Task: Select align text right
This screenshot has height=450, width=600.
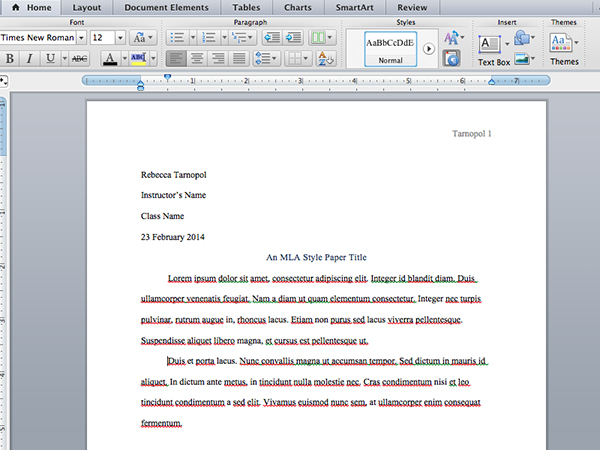Action: tap(218, 59)
